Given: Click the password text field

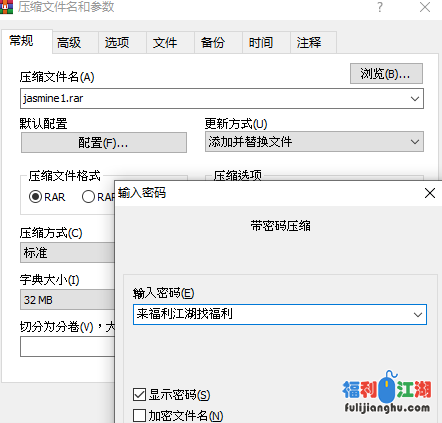Looking at the screenshot, I should click(272, 314).
